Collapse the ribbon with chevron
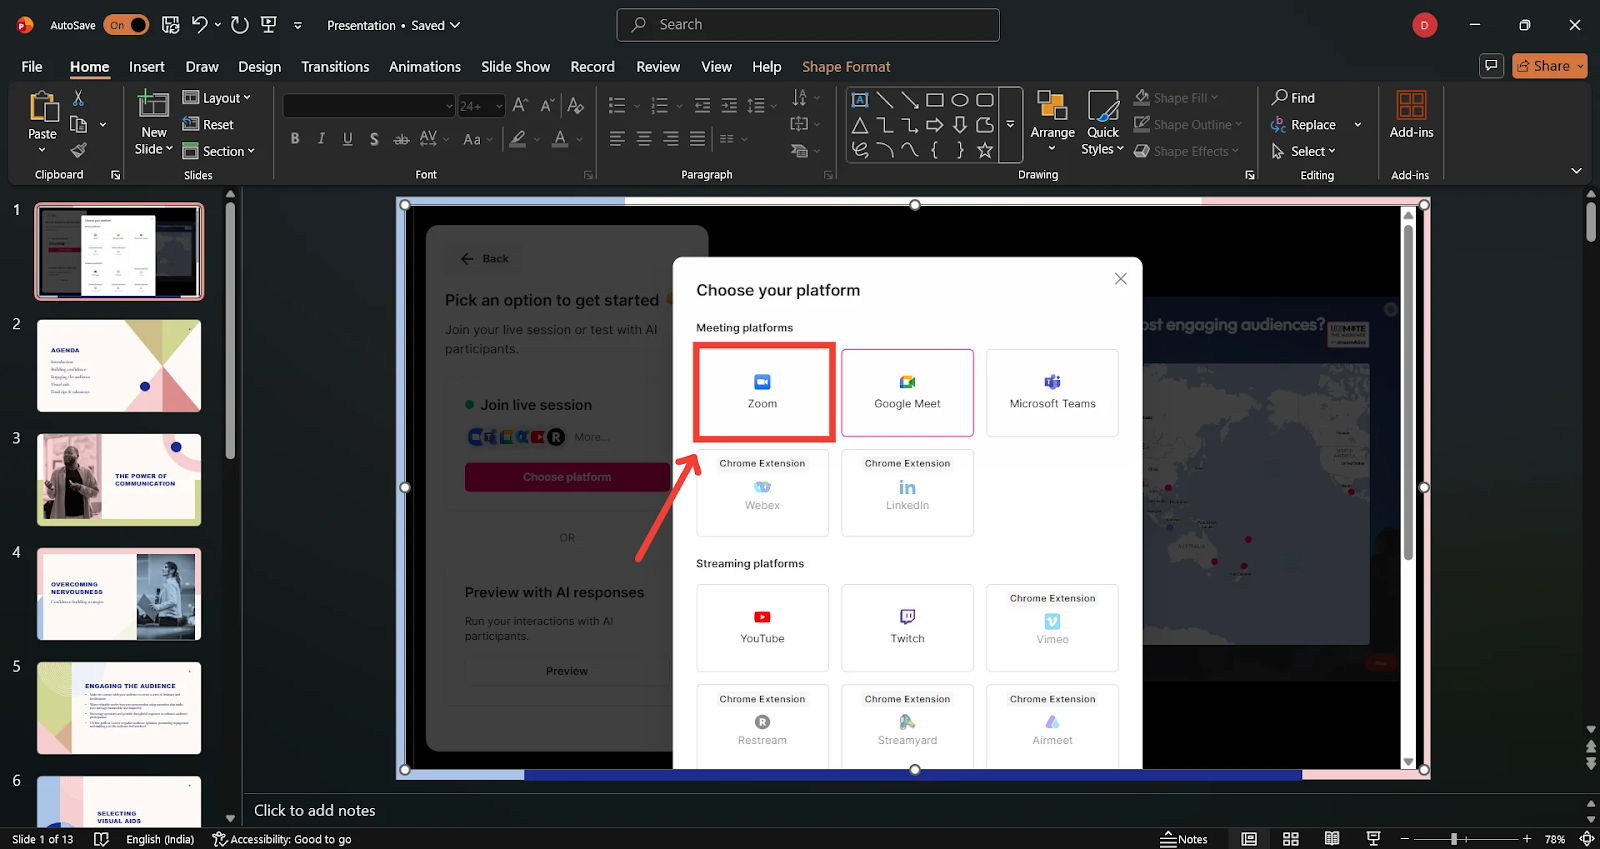 [1576, 171]
